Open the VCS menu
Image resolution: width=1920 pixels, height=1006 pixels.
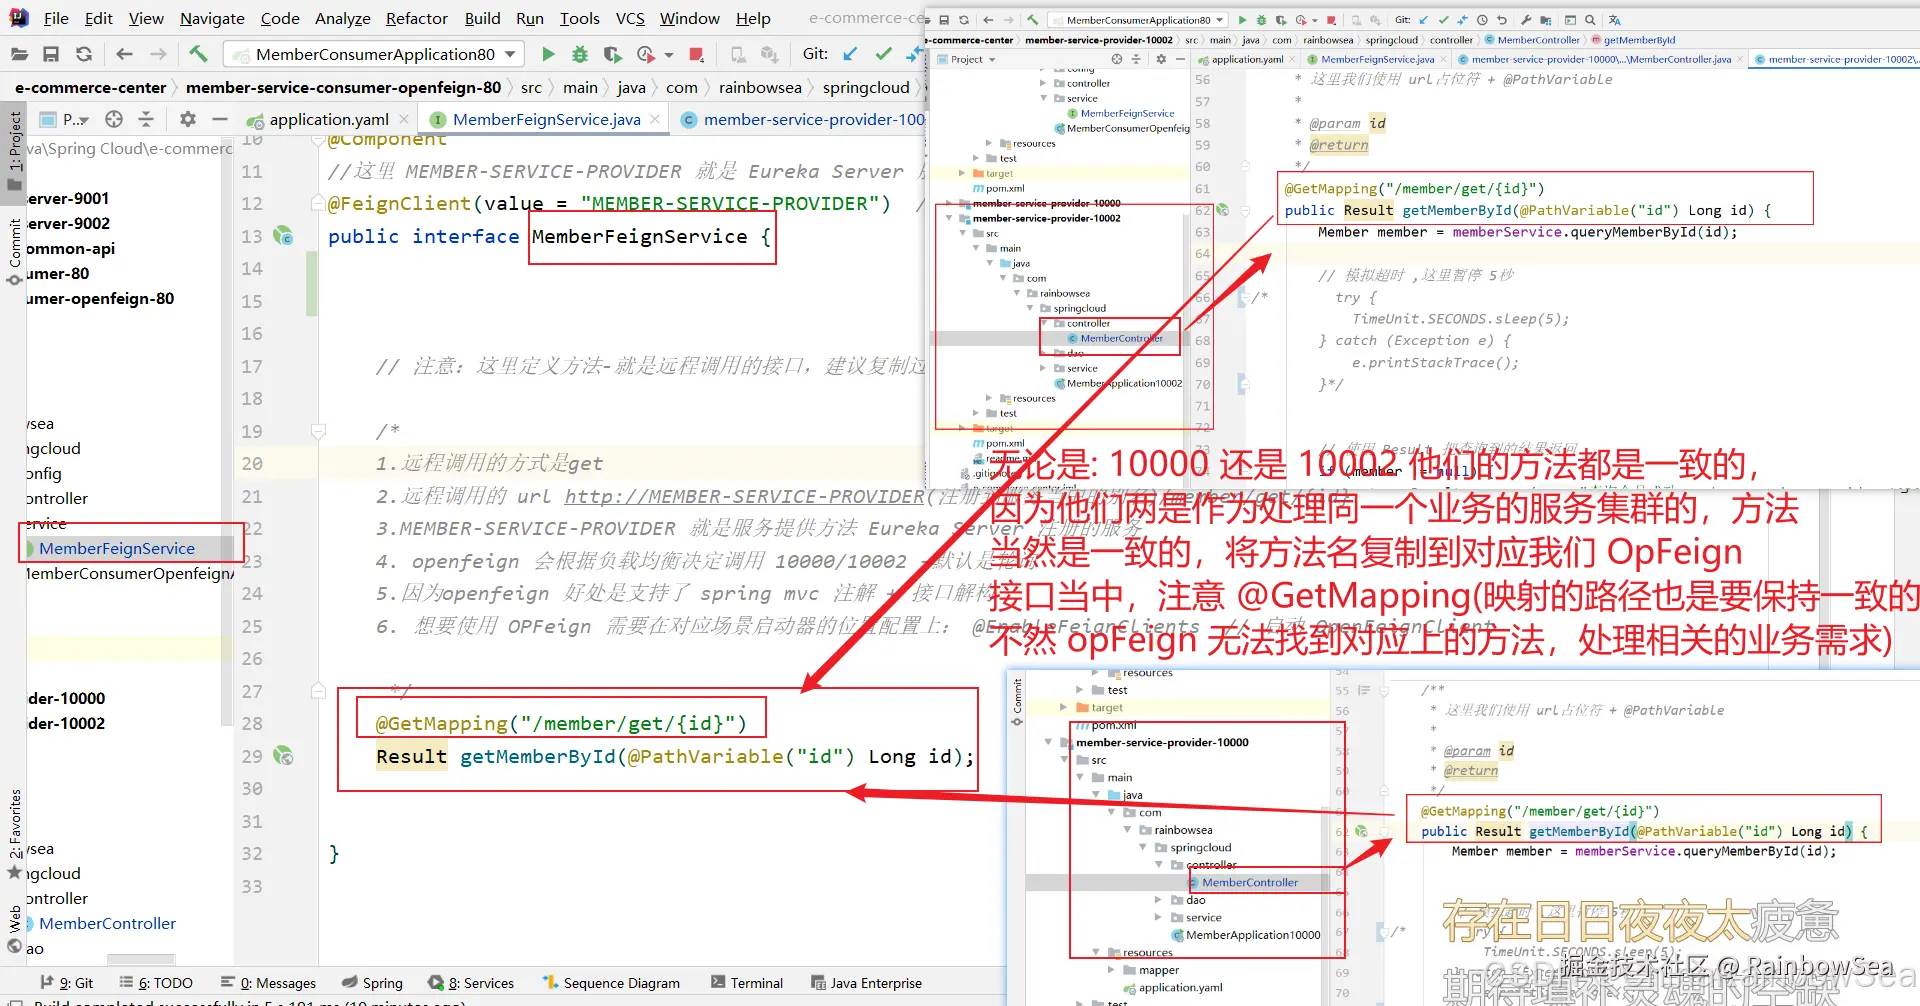coord(630,18)
